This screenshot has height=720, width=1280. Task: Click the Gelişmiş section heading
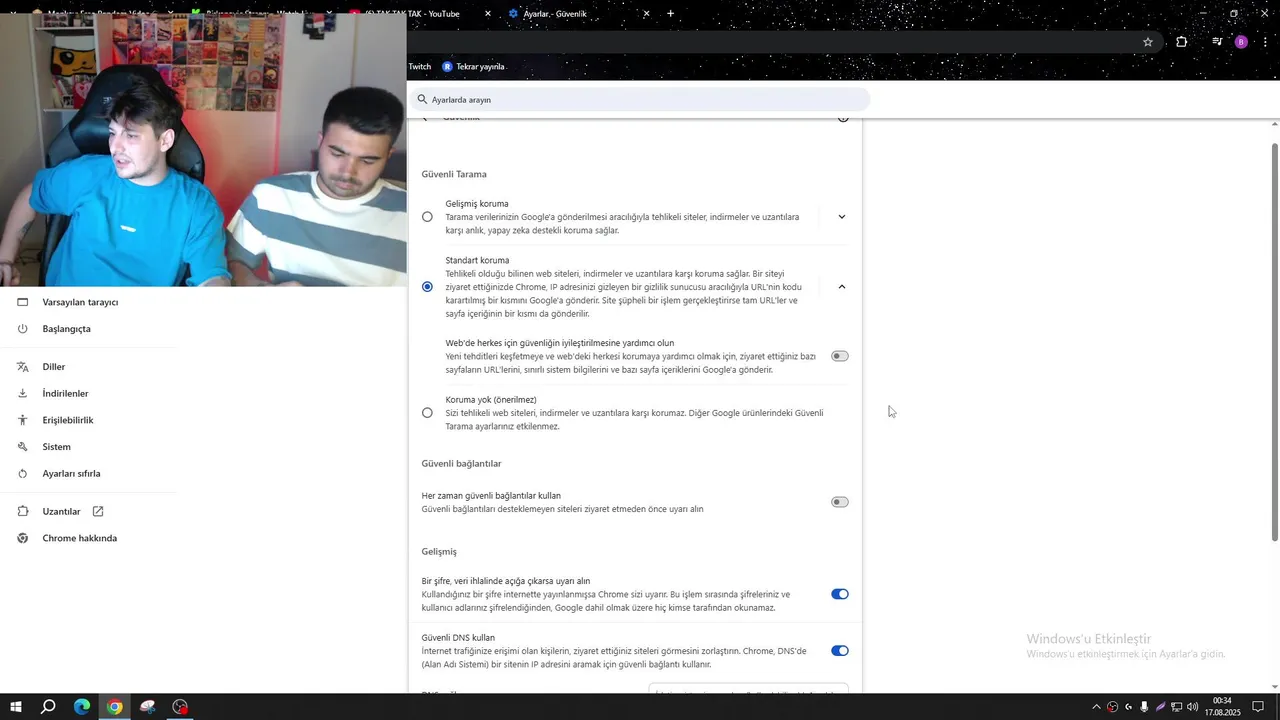(x=439, y=552)
